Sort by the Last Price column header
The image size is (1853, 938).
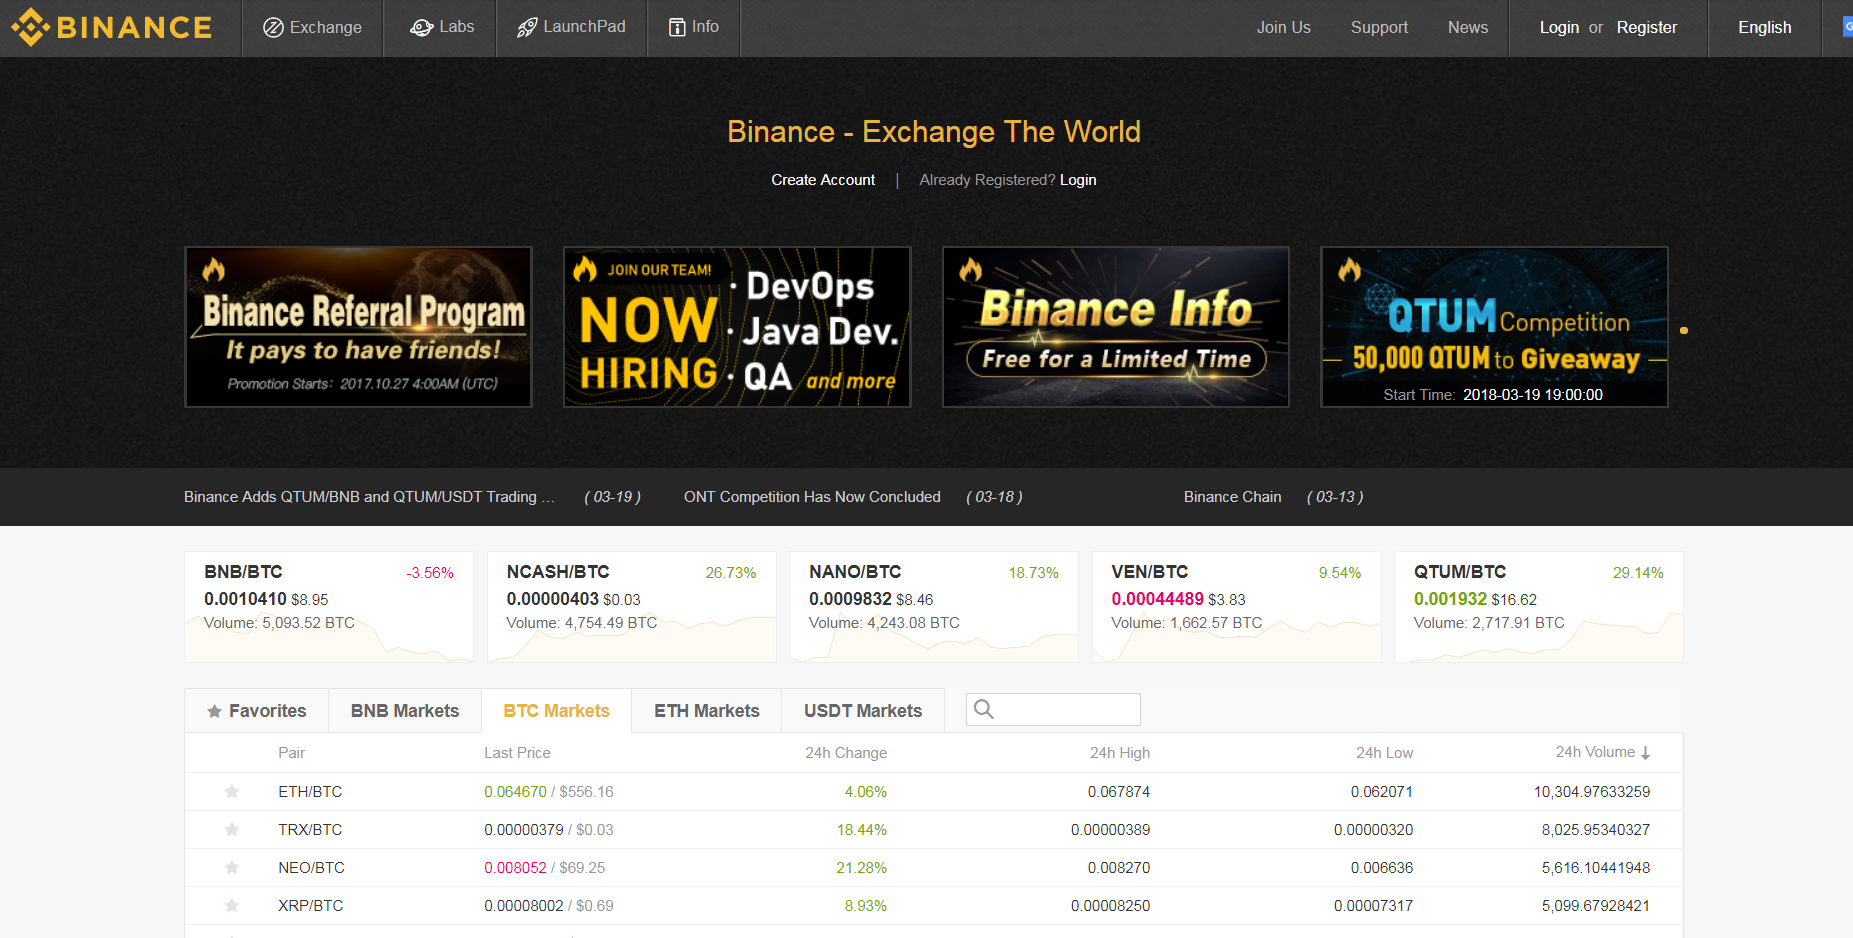pos(517,753)
